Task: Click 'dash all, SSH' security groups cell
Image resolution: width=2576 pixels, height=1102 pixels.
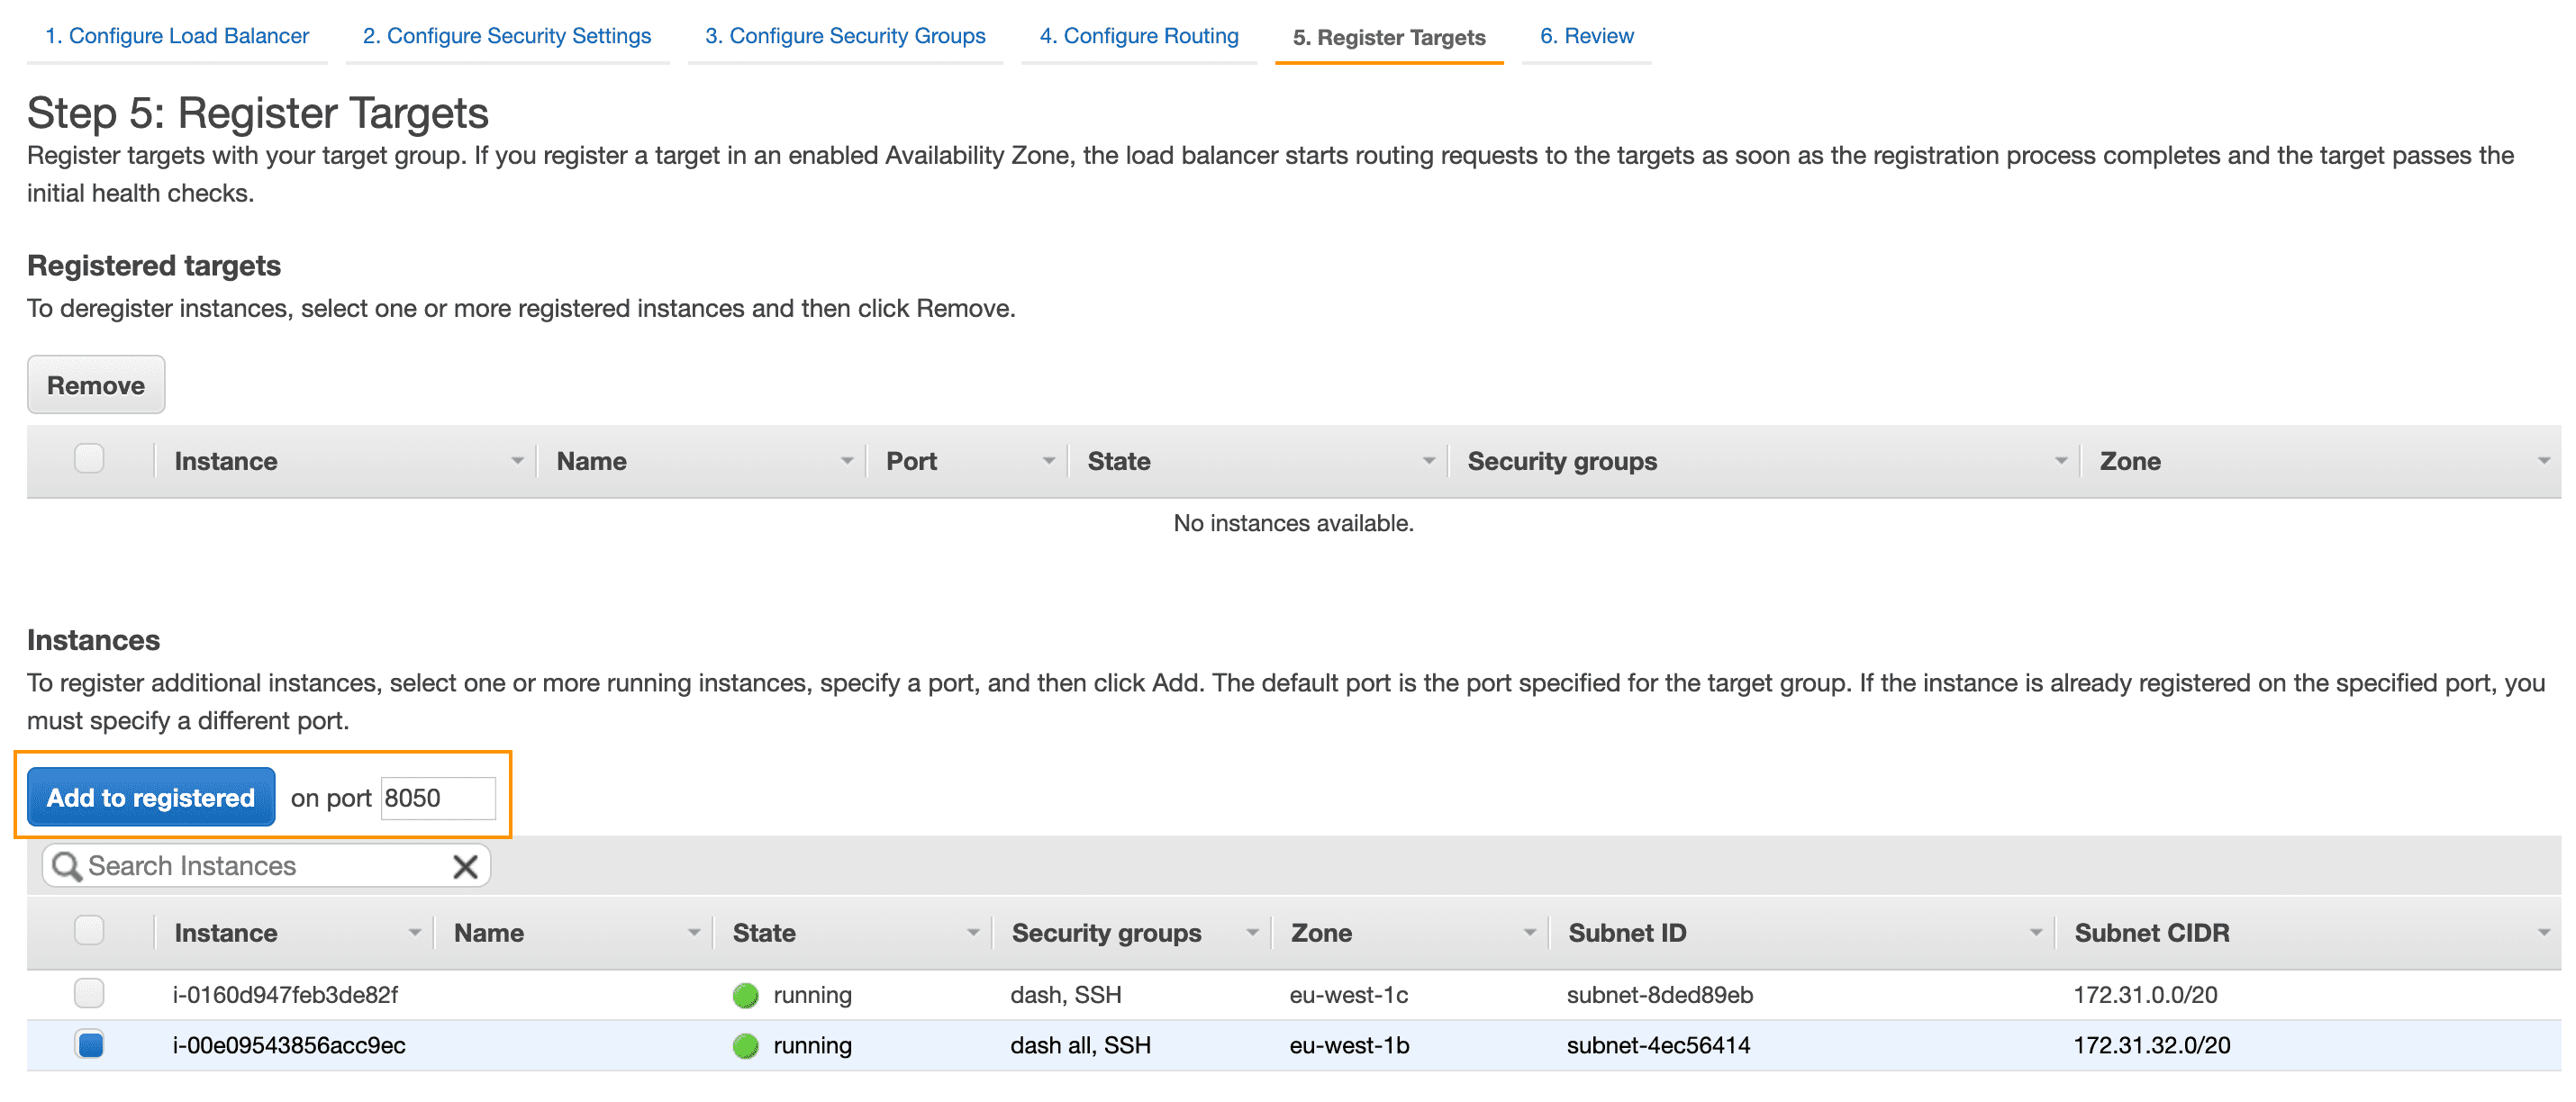Action: 1080,1046
